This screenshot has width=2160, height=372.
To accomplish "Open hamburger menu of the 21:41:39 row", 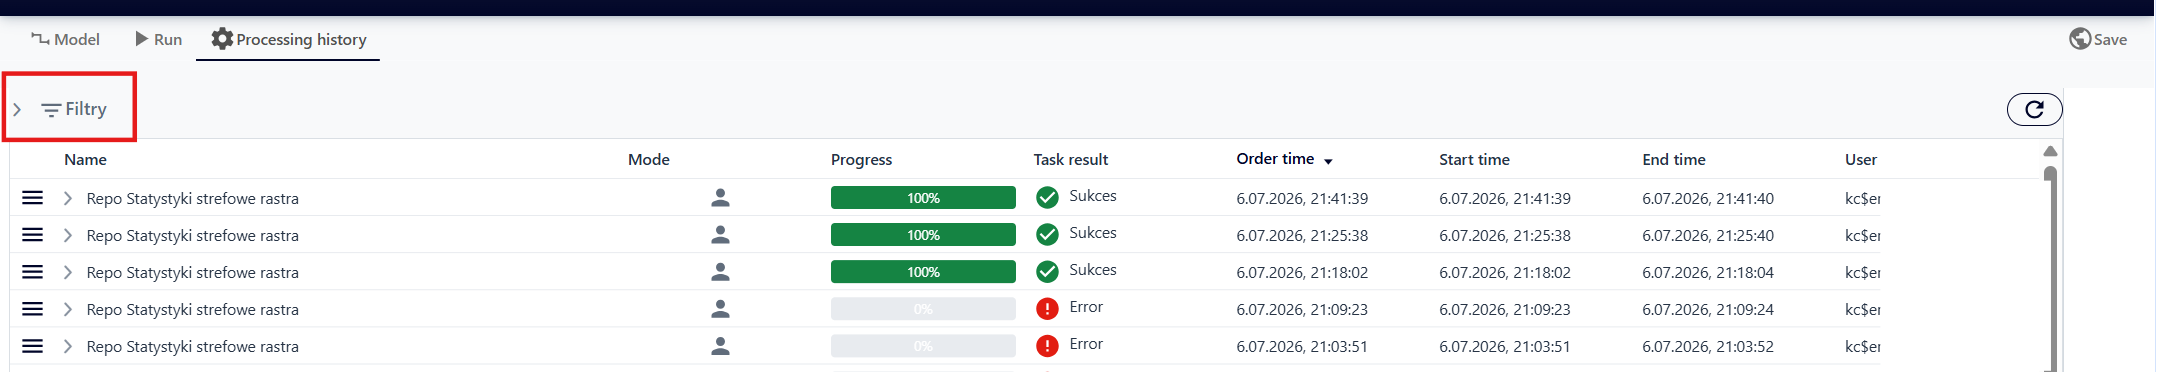I will [32, 198].
